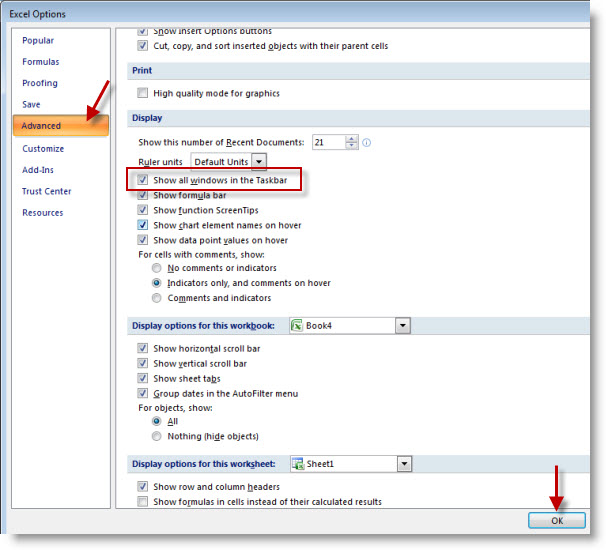Toggle Show data point values on hover
Screen dimensions: 606x550
coord(143,240)
